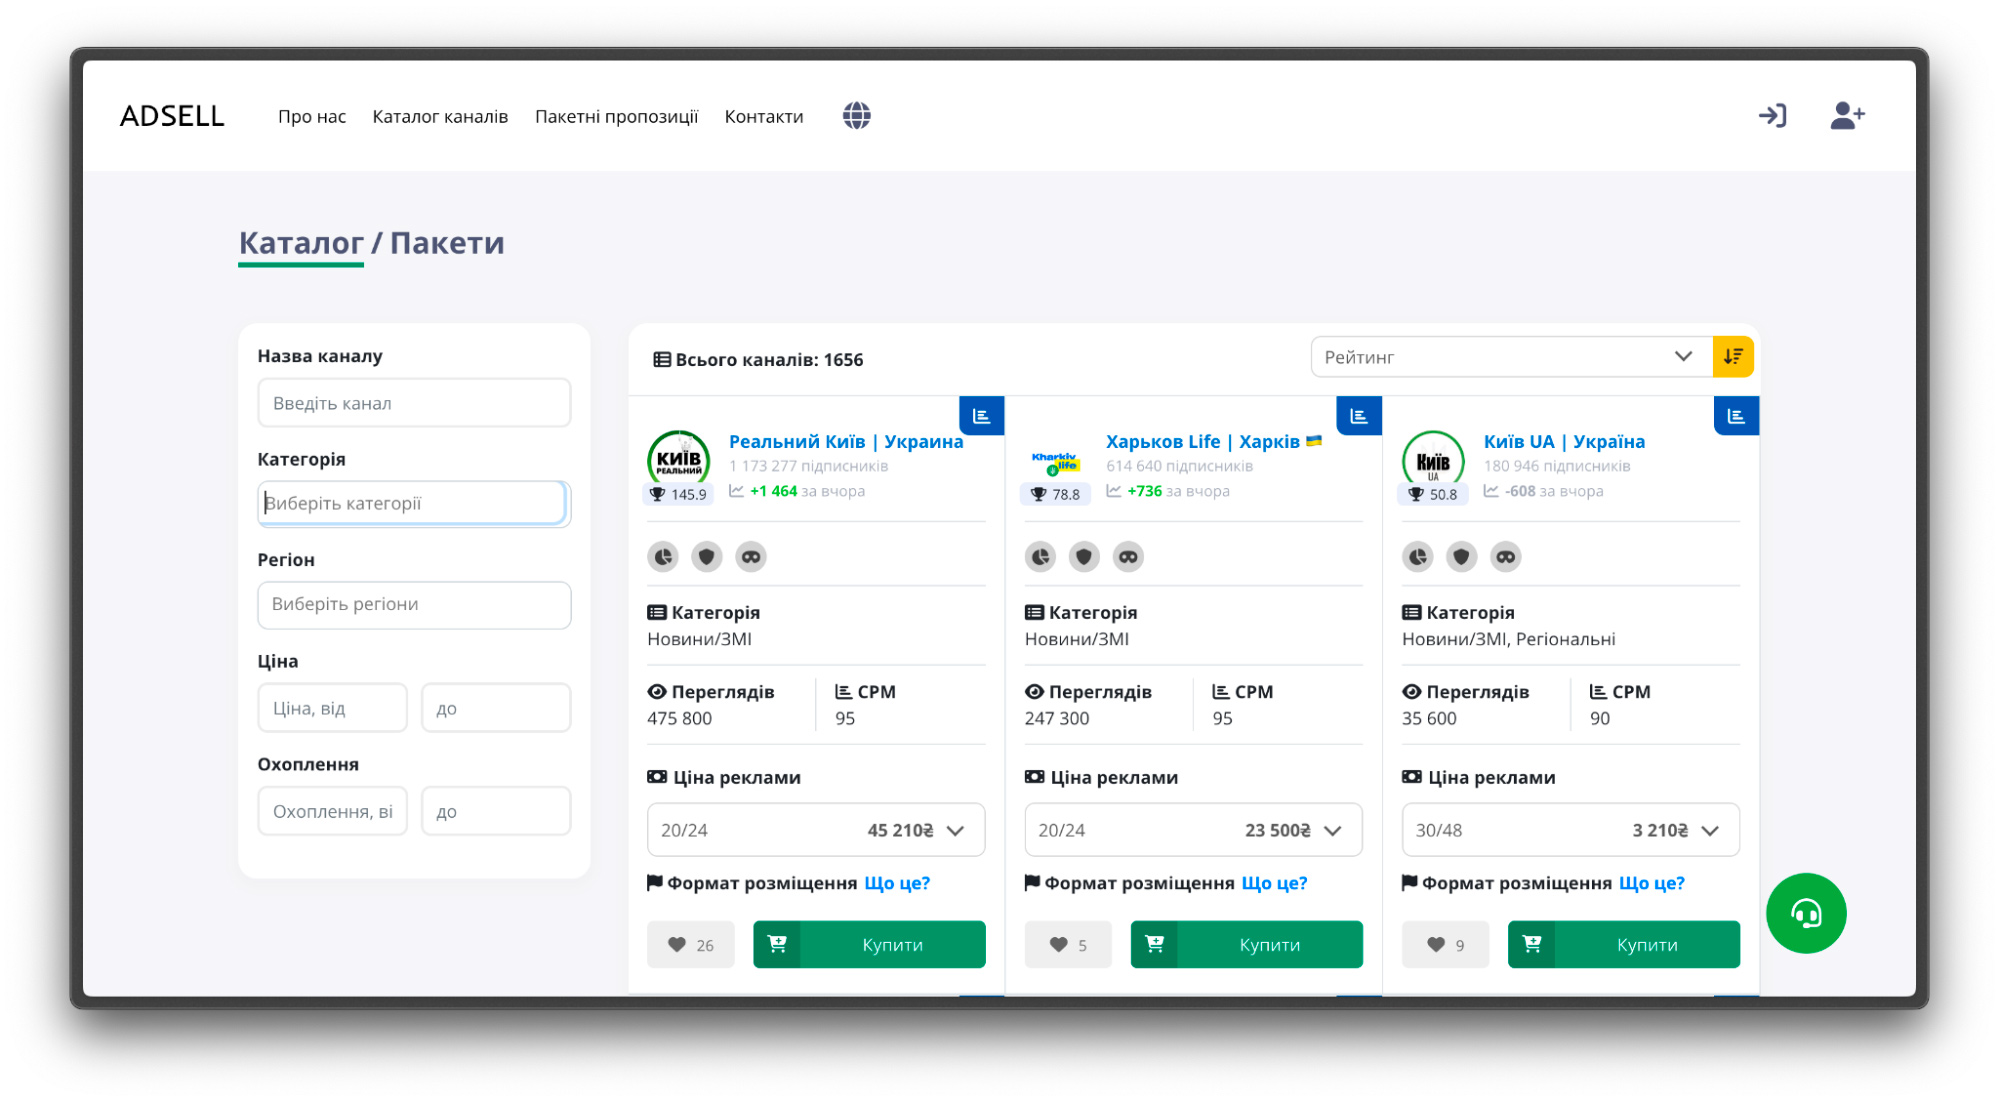
Task: Open Контакти menu item
Action: pyautogui.click(x=764, y=116)
